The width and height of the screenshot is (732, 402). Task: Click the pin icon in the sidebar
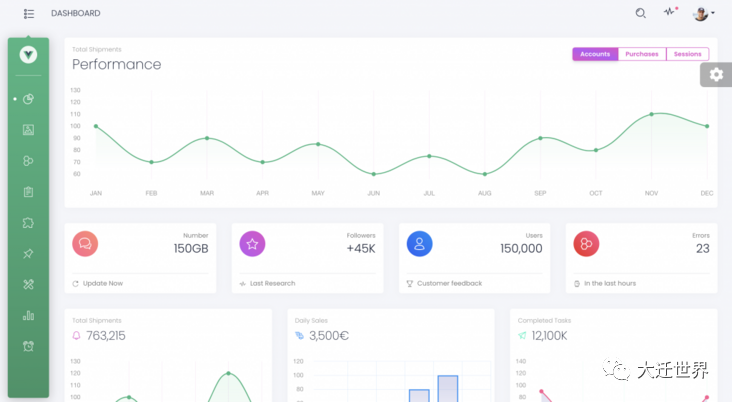(x=29, y=253)
